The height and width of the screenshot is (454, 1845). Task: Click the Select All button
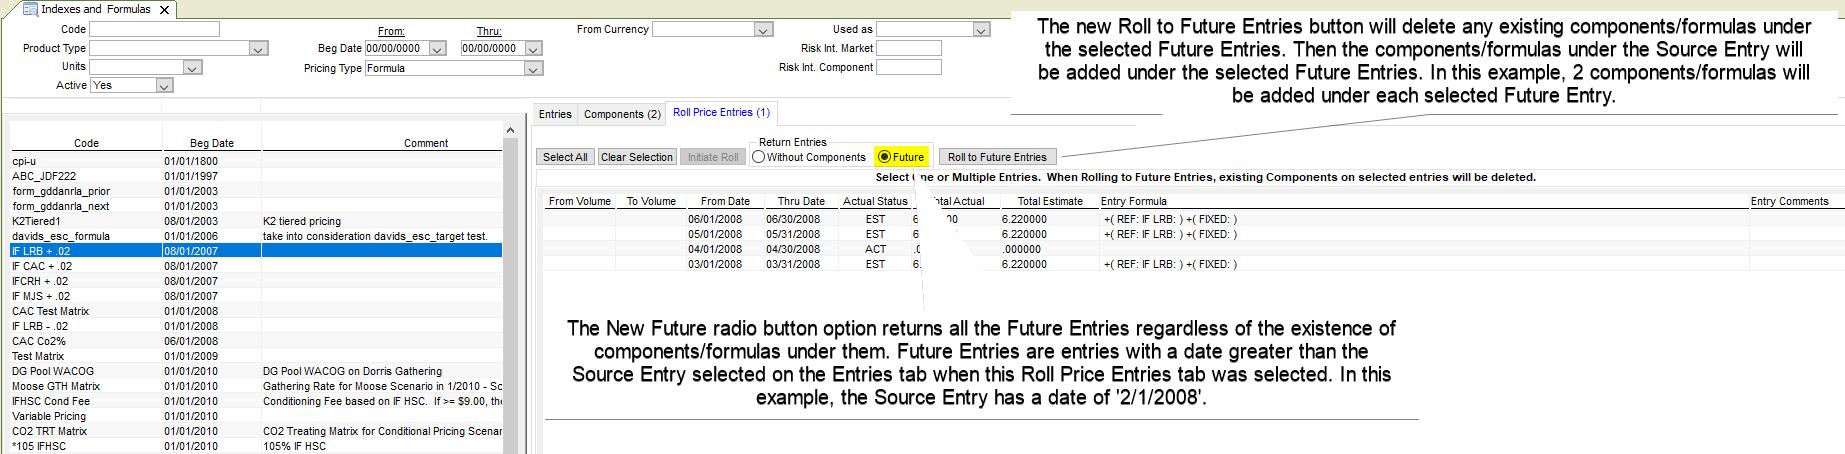[565, 157]
